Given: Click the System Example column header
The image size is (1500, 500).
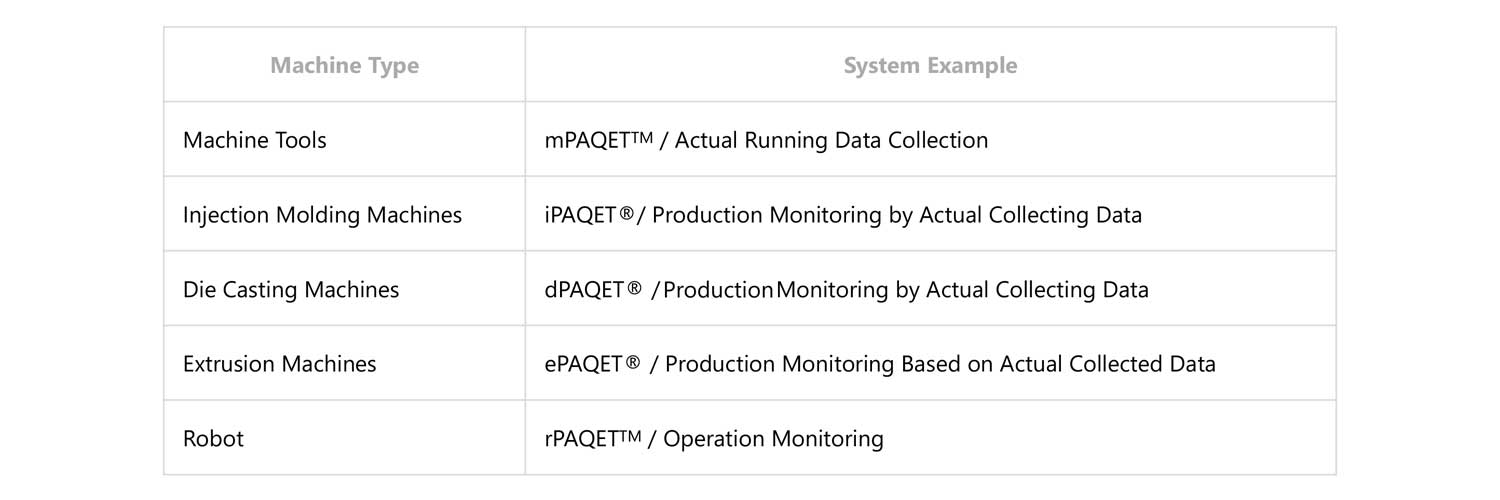Looking at the screenshot, I should point(930,66).
